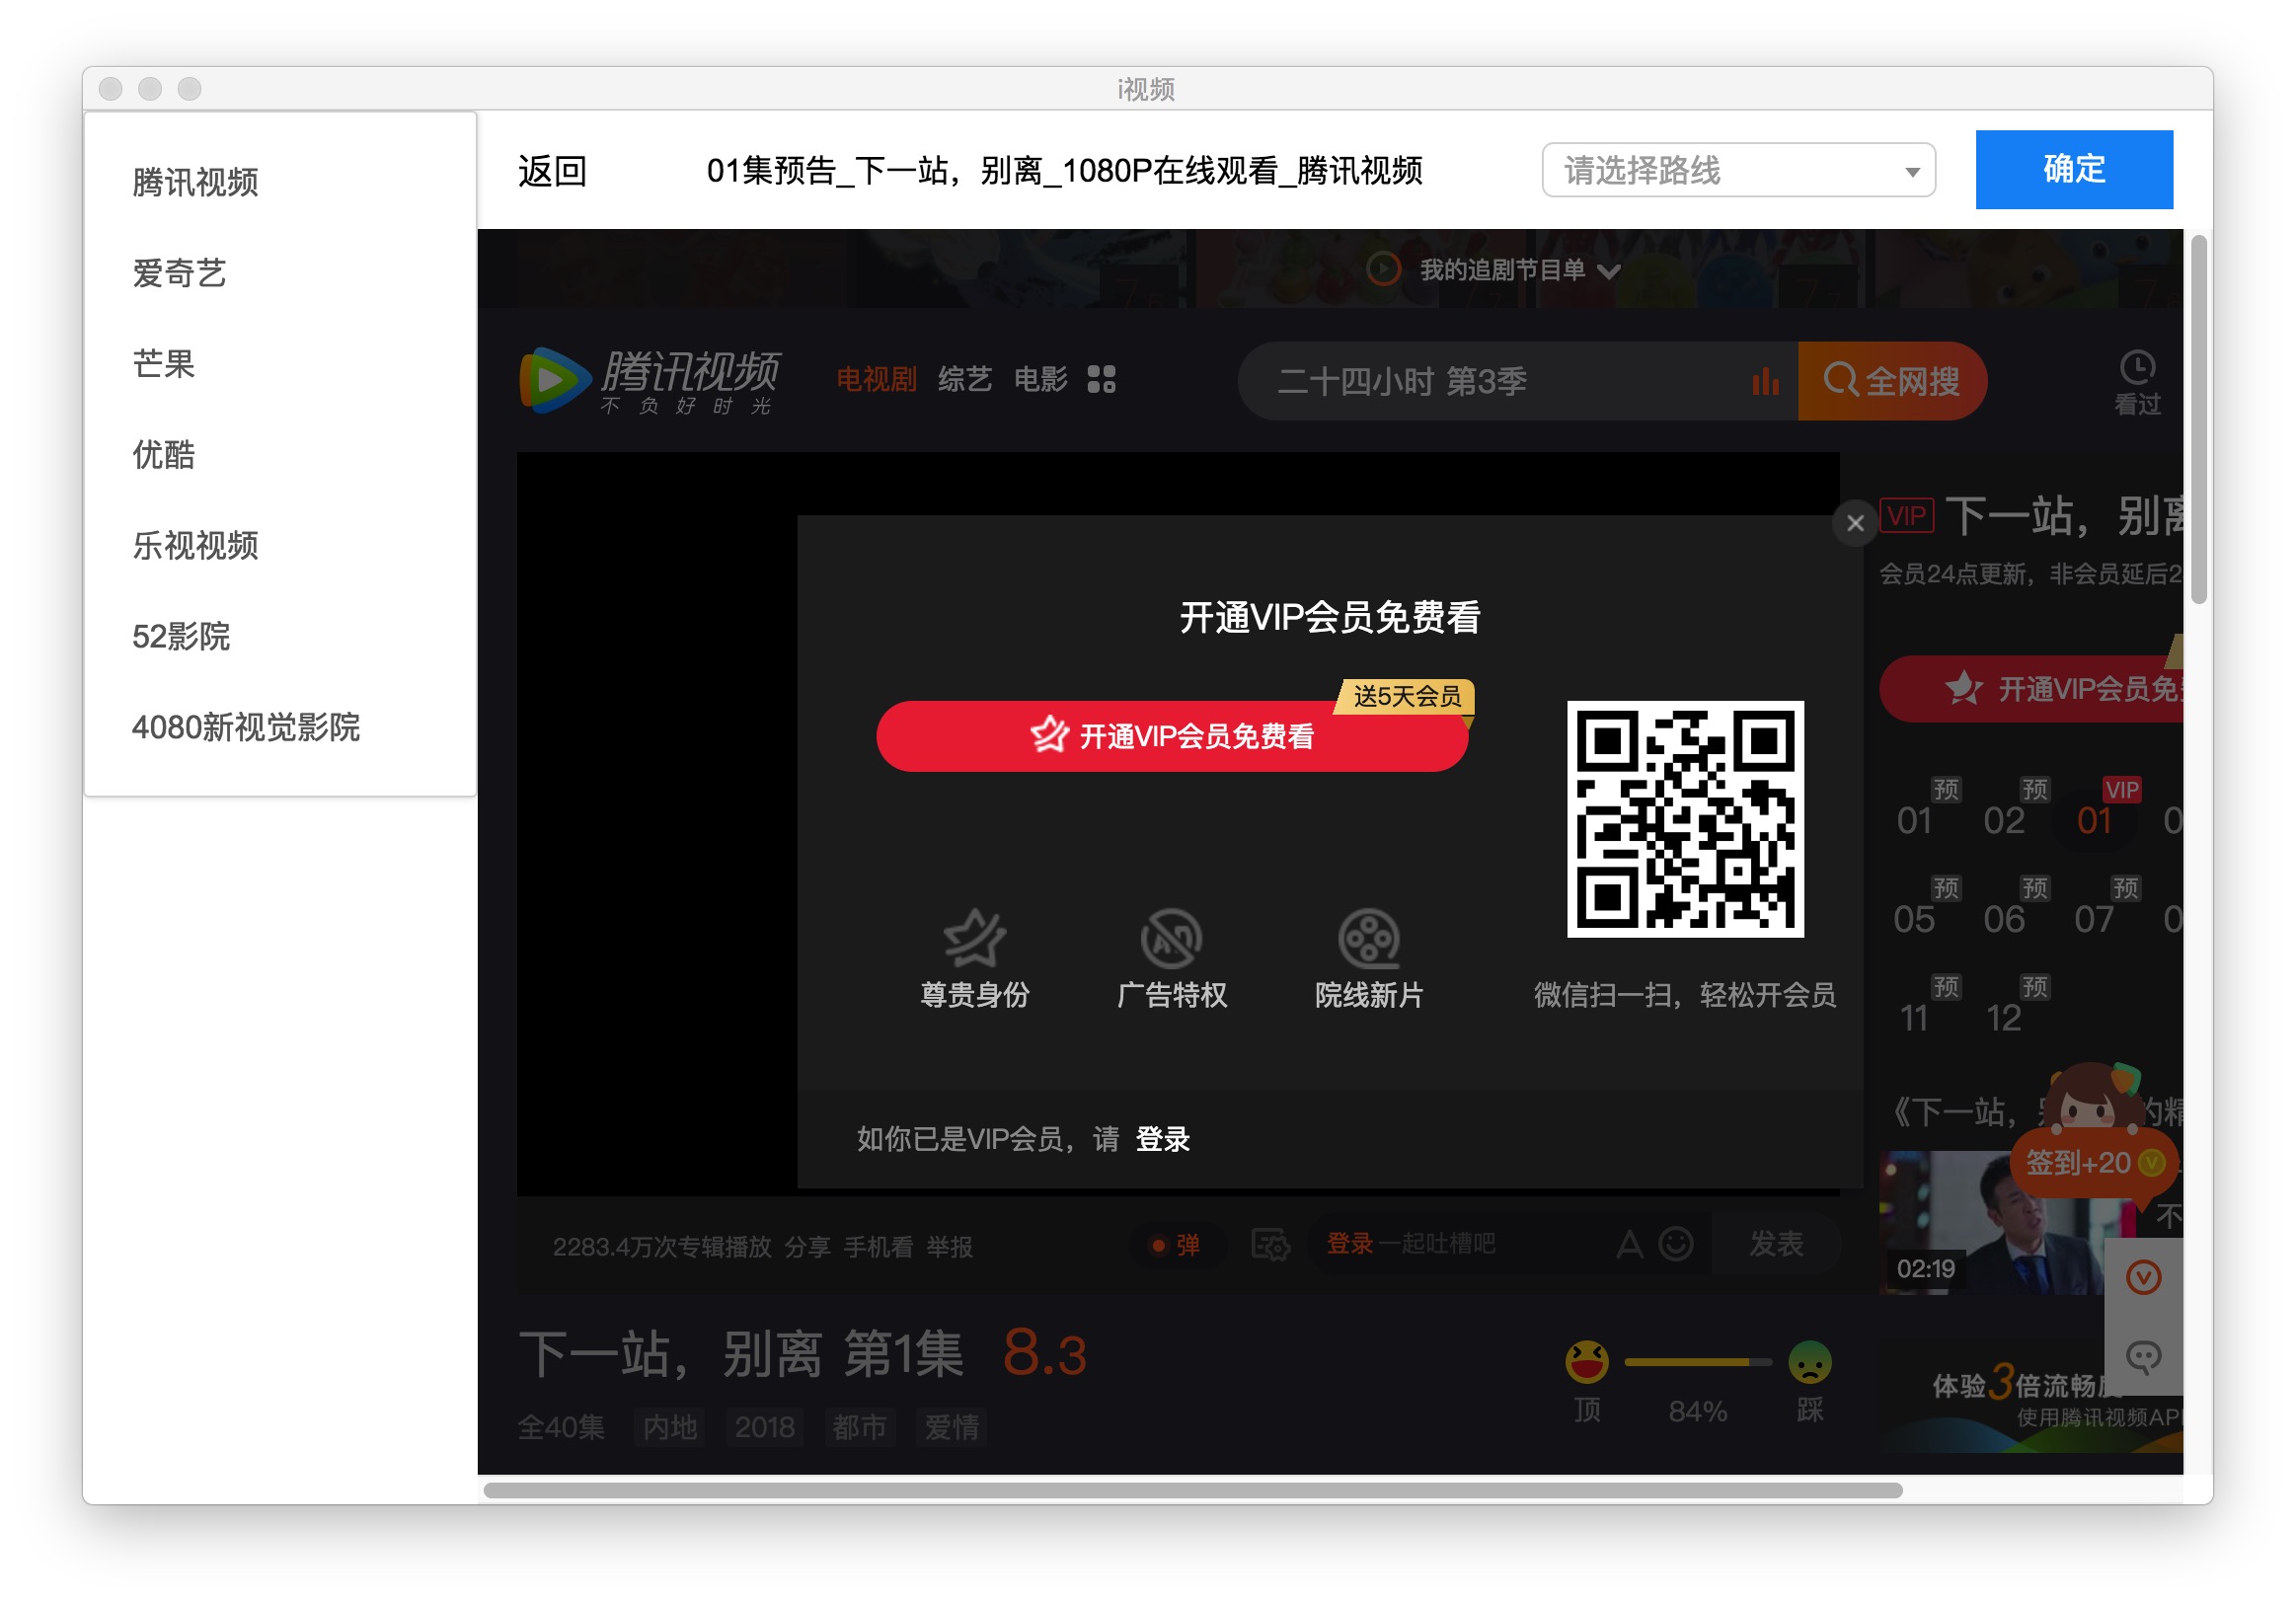
Task: Select 爱奇艺 in the left sidebar
Action: pos(179,273)
